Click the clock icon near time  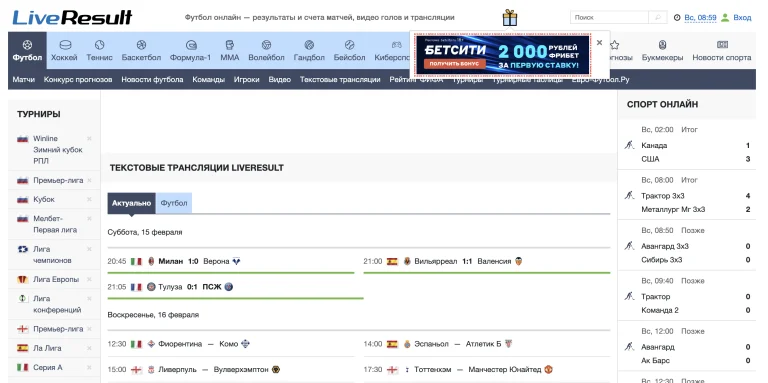click(677, 18)
